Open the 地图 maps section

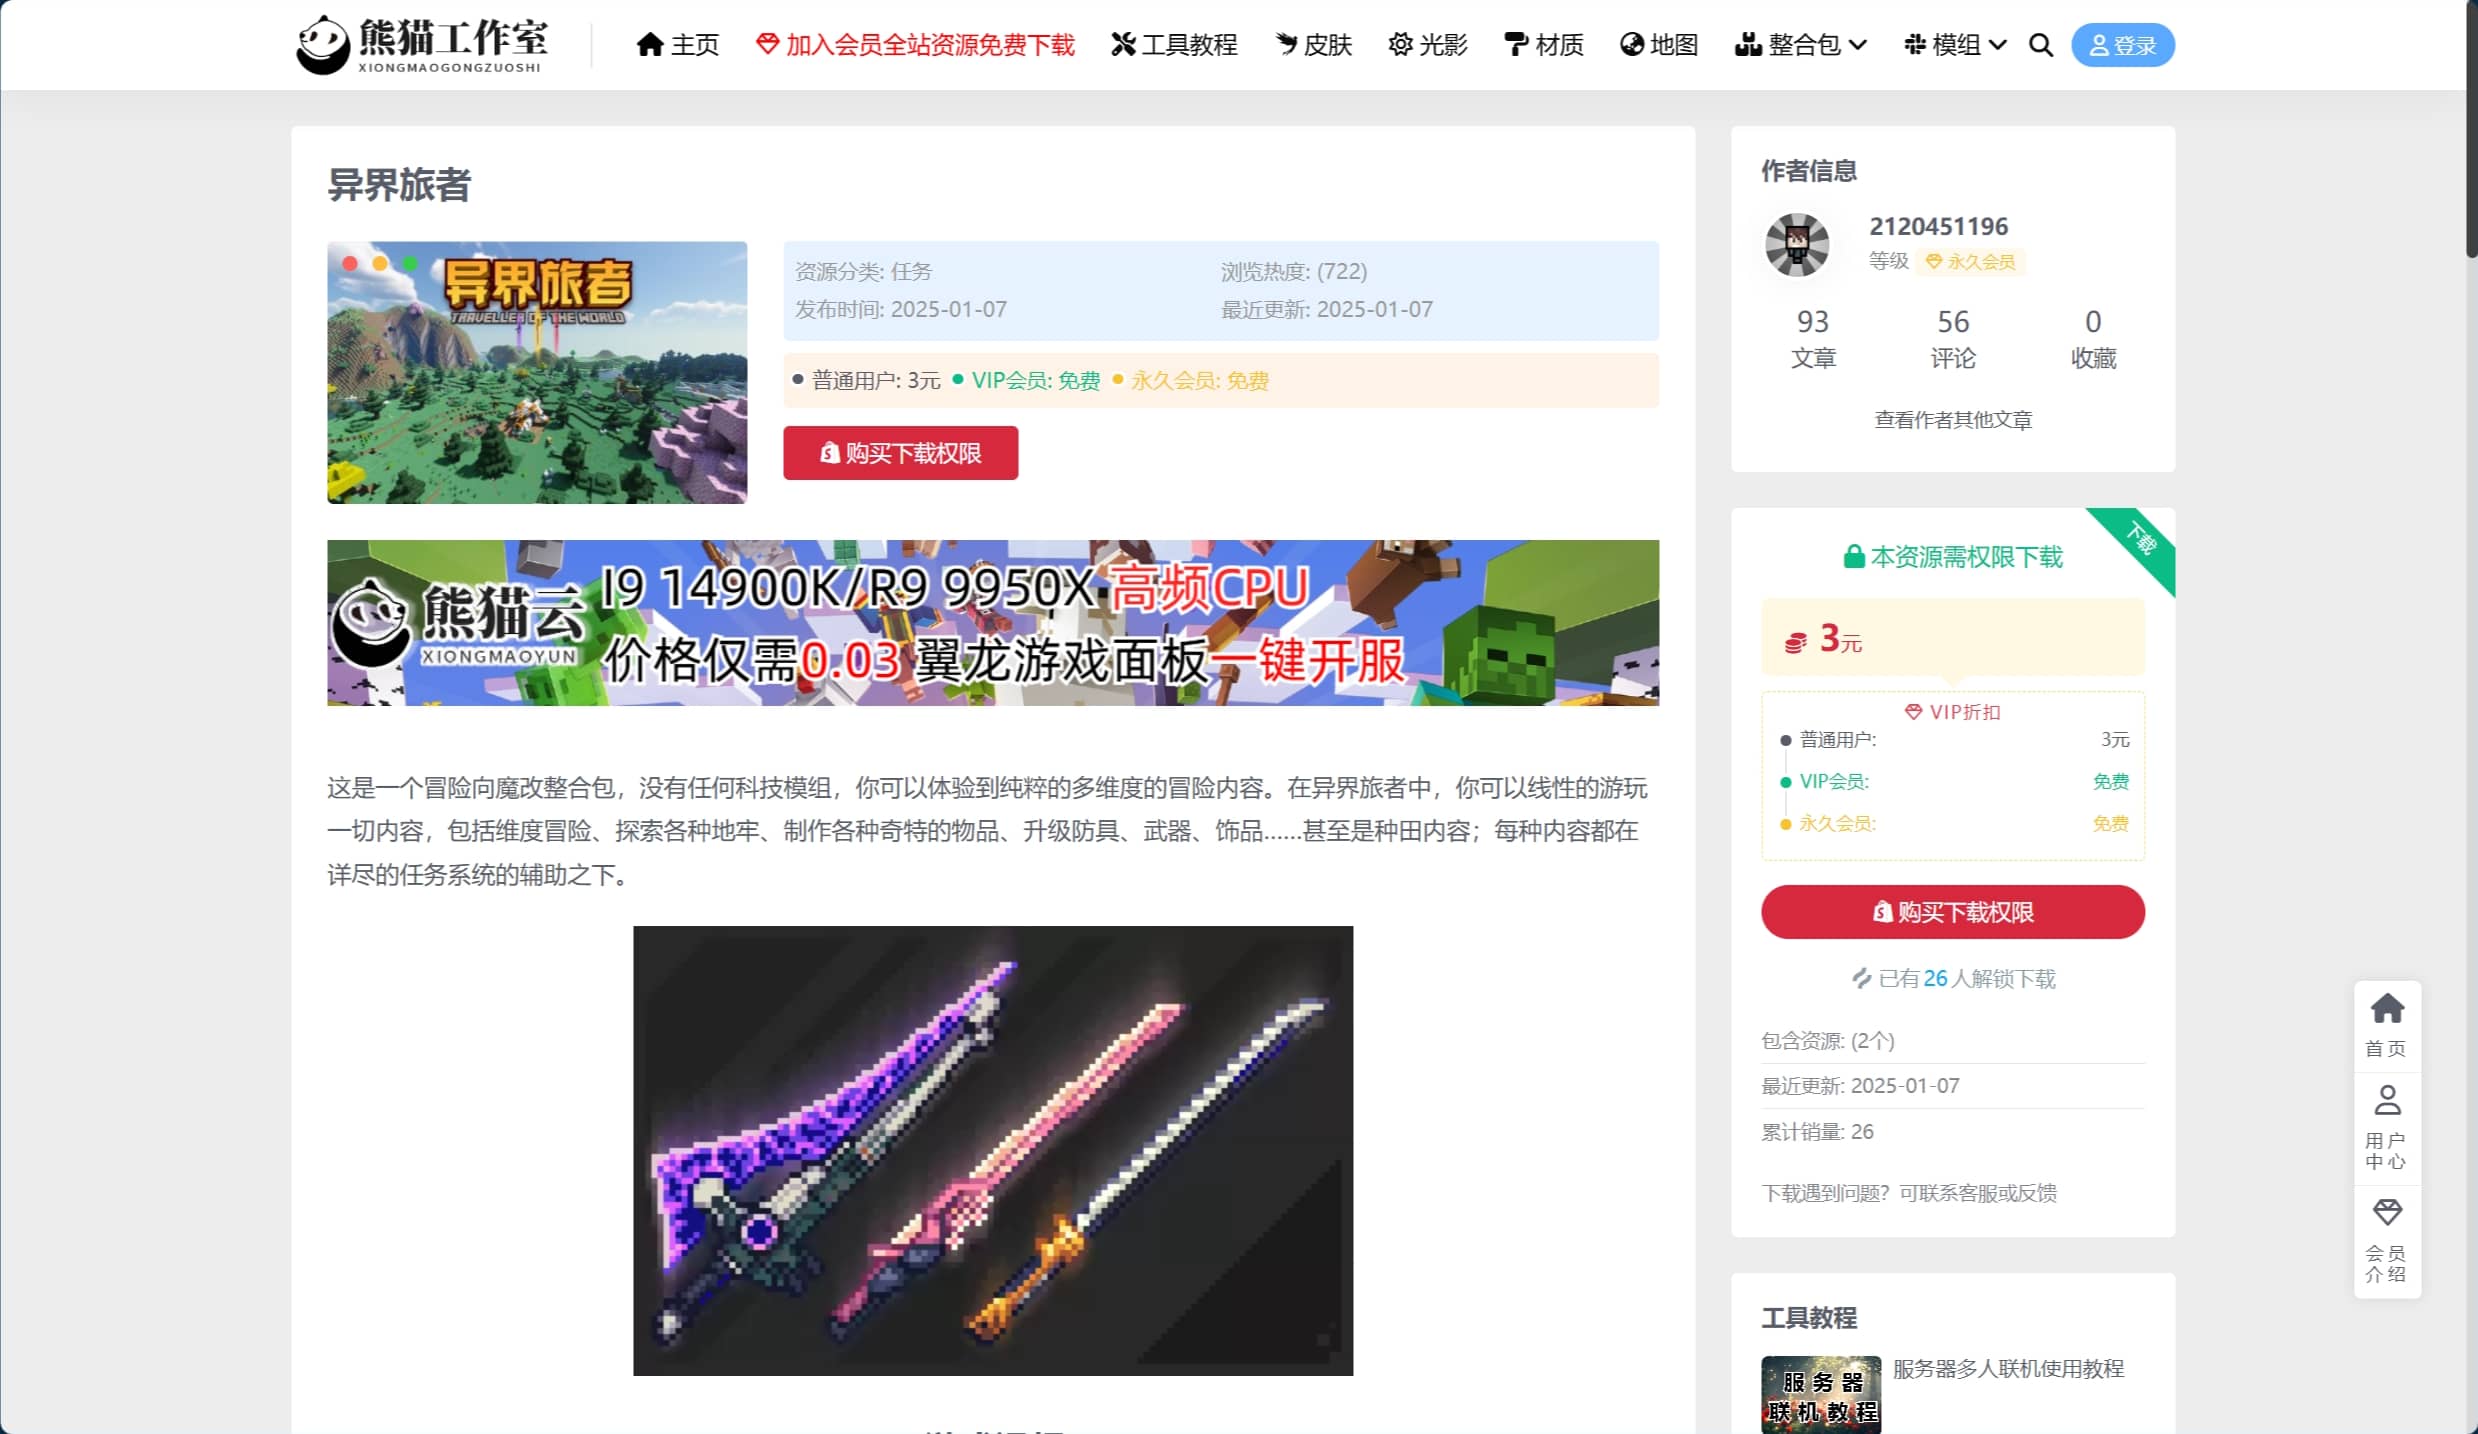click(1659, 45)
